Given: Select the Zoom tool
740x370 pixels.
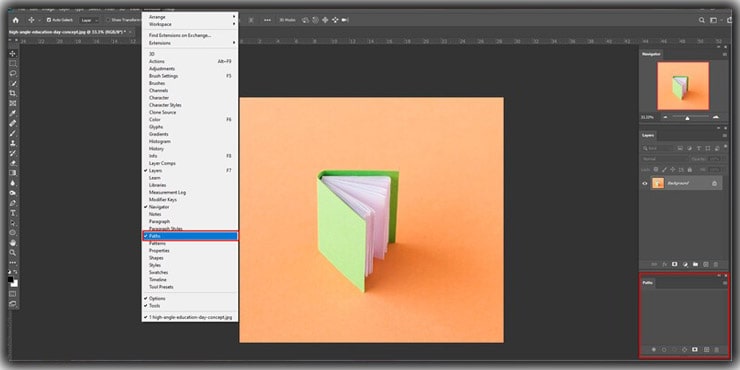Looking at the screenshot, I should tap(13, 252).
